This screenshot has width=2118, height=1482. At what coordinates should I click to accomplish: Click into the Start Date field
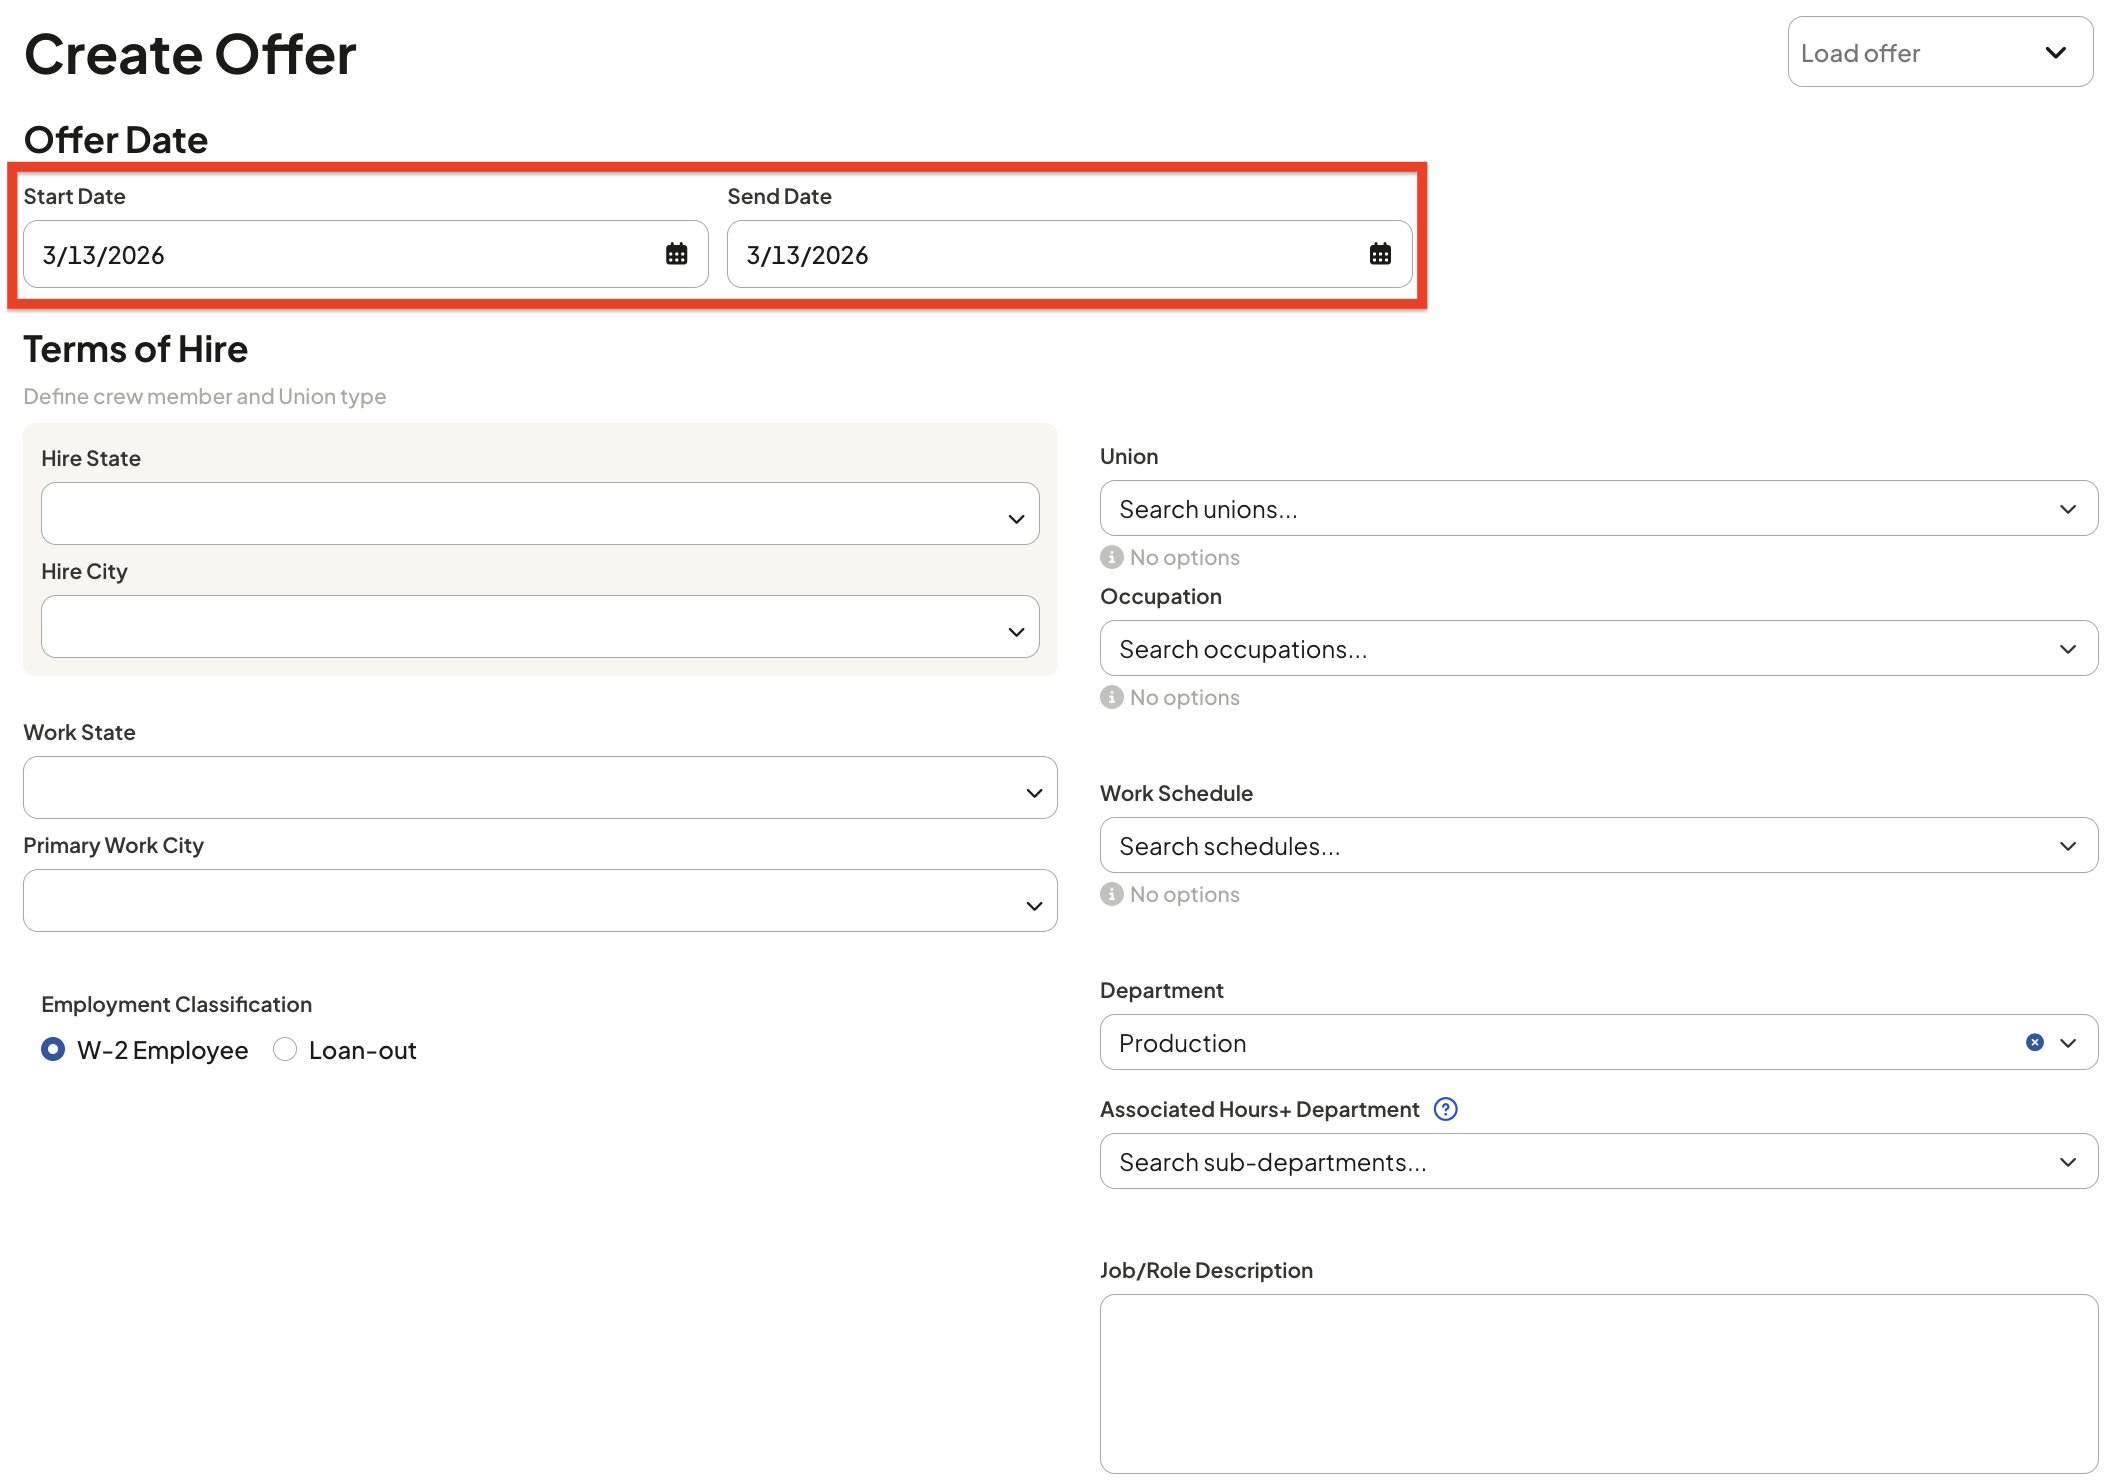coord(366,254)
